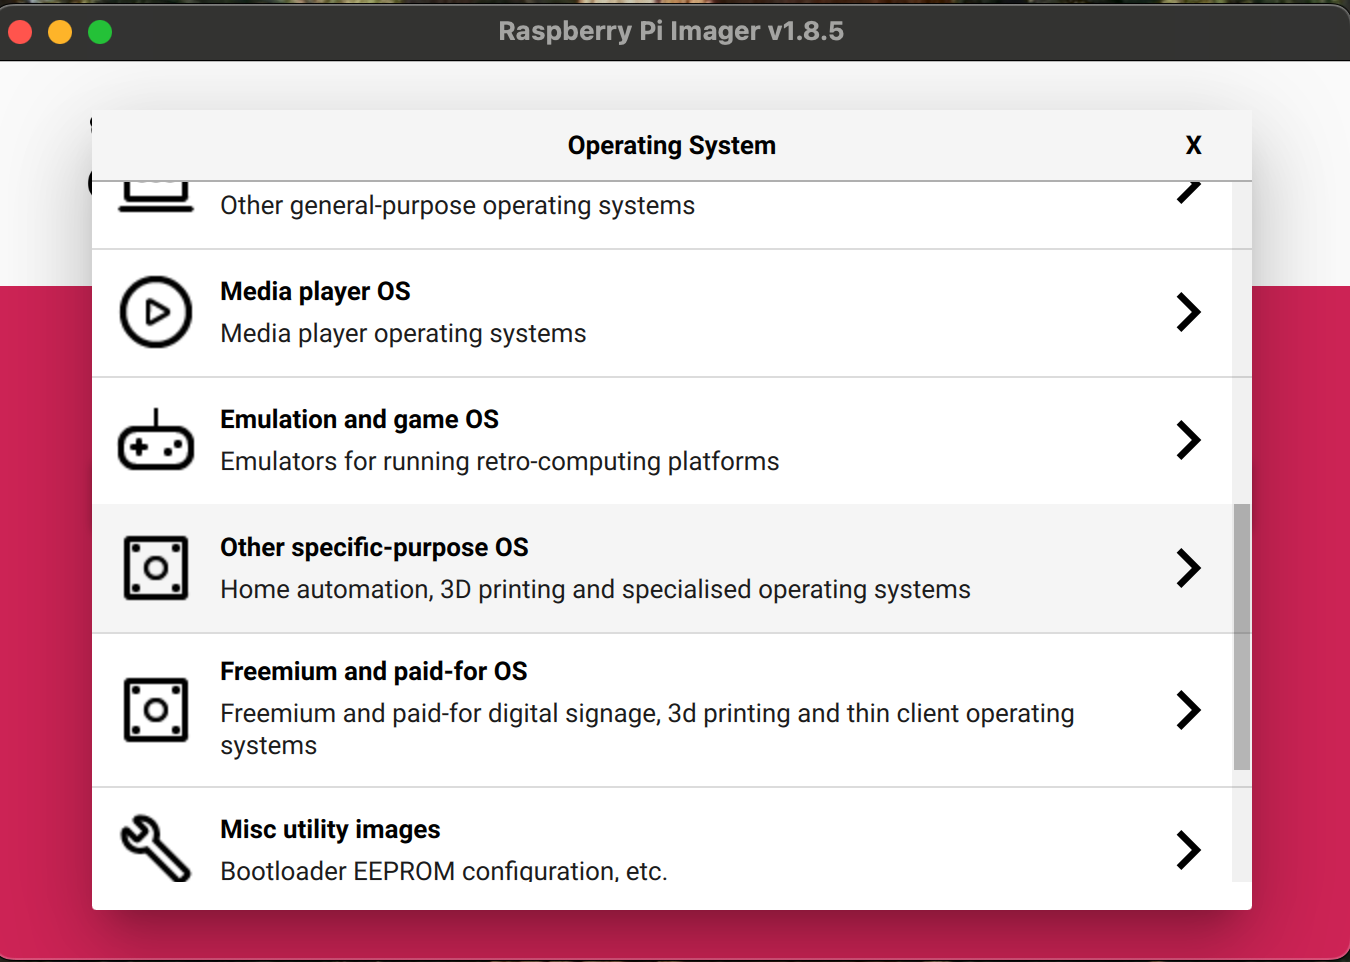
Task: Expand the Emulation and game OS chevron
Action: [x=1188, y=440]
